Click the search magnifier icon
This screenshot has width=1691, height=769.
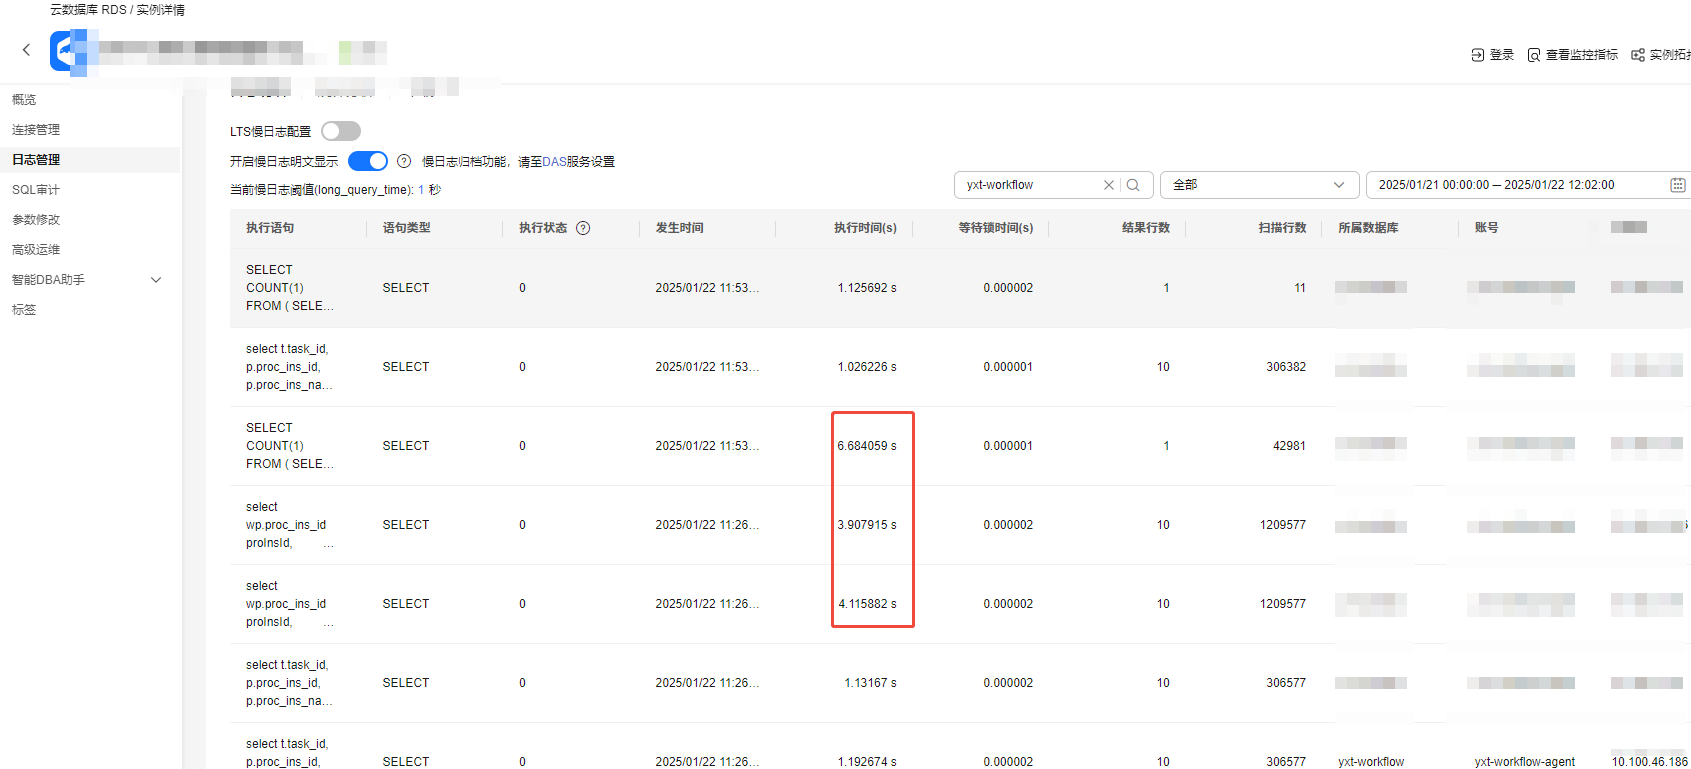click(1133, 185)
